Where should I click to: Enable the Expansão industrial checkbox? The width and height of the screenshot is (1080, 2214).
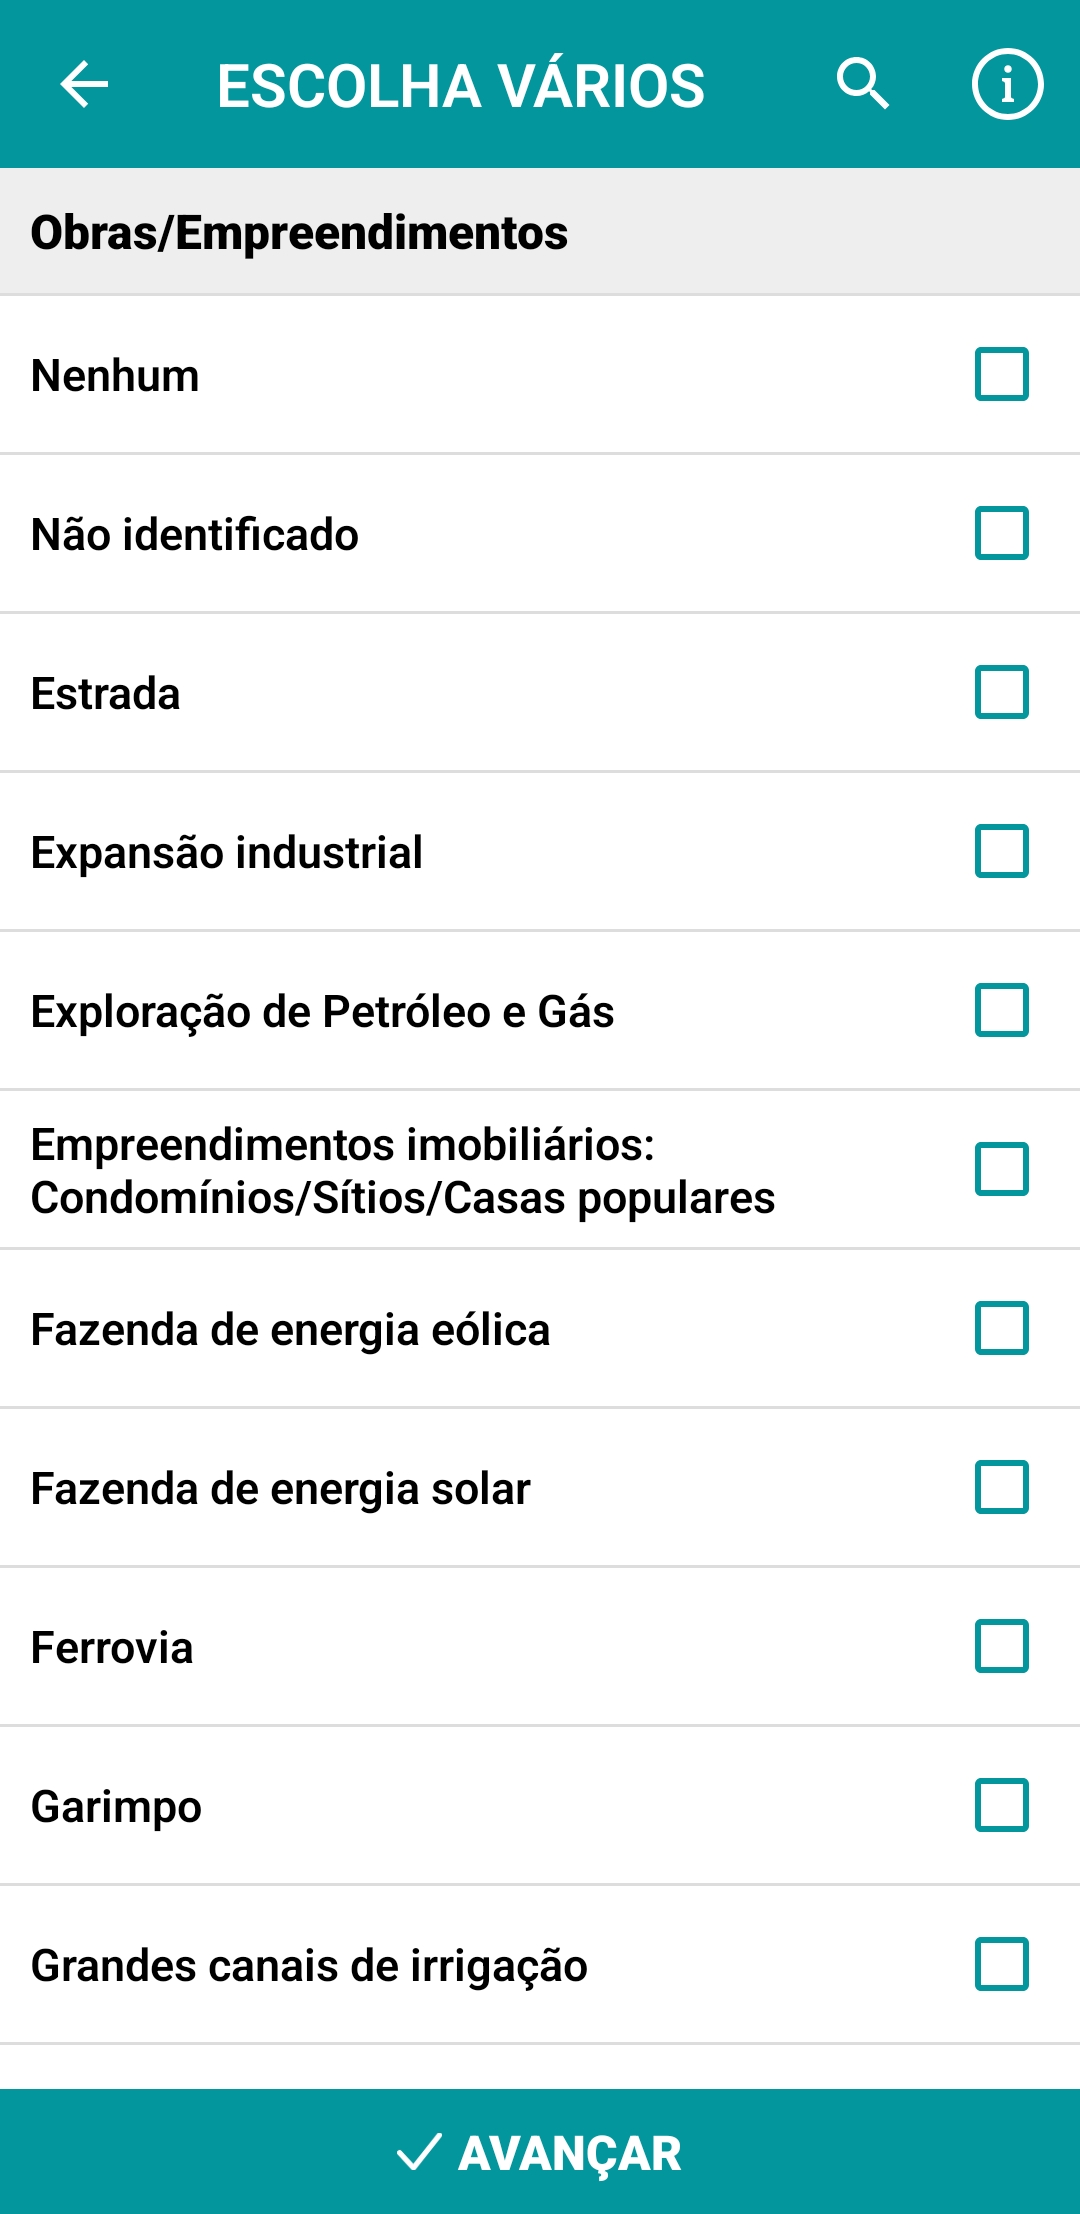pos(1001,851)
